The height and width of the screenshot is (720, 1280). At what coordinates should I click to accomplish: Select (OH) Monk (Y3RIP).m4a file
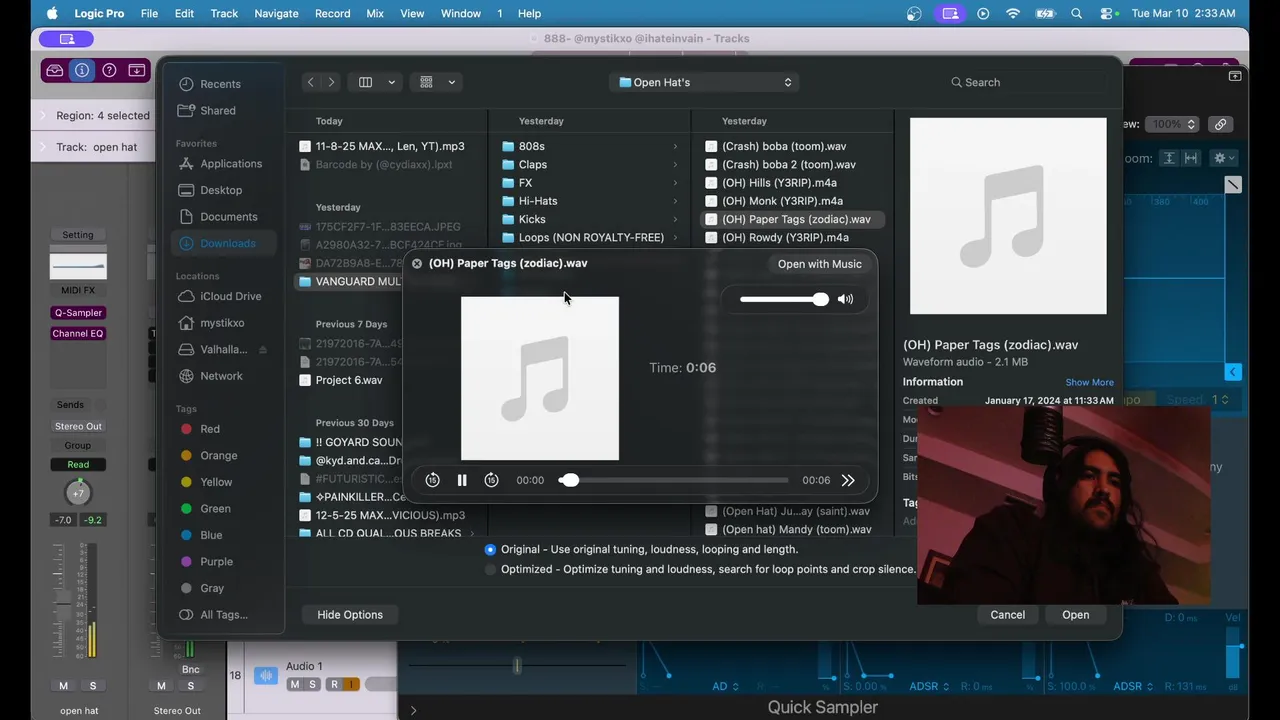point(782,201)
